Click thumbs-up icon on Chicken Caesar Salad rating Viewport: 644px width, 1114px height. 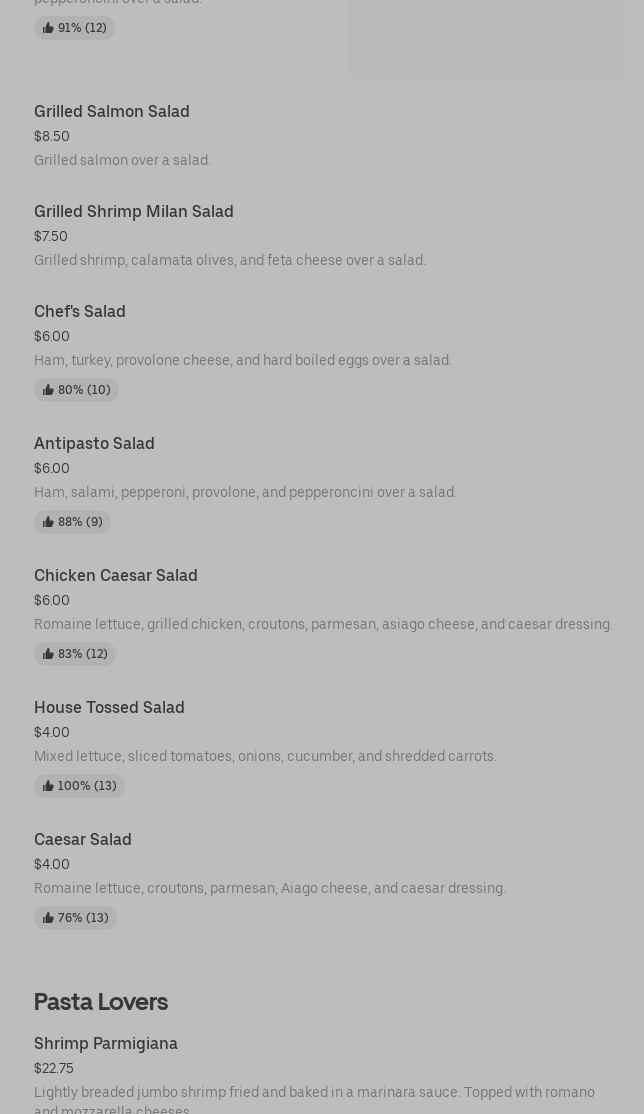pos(48,654)
